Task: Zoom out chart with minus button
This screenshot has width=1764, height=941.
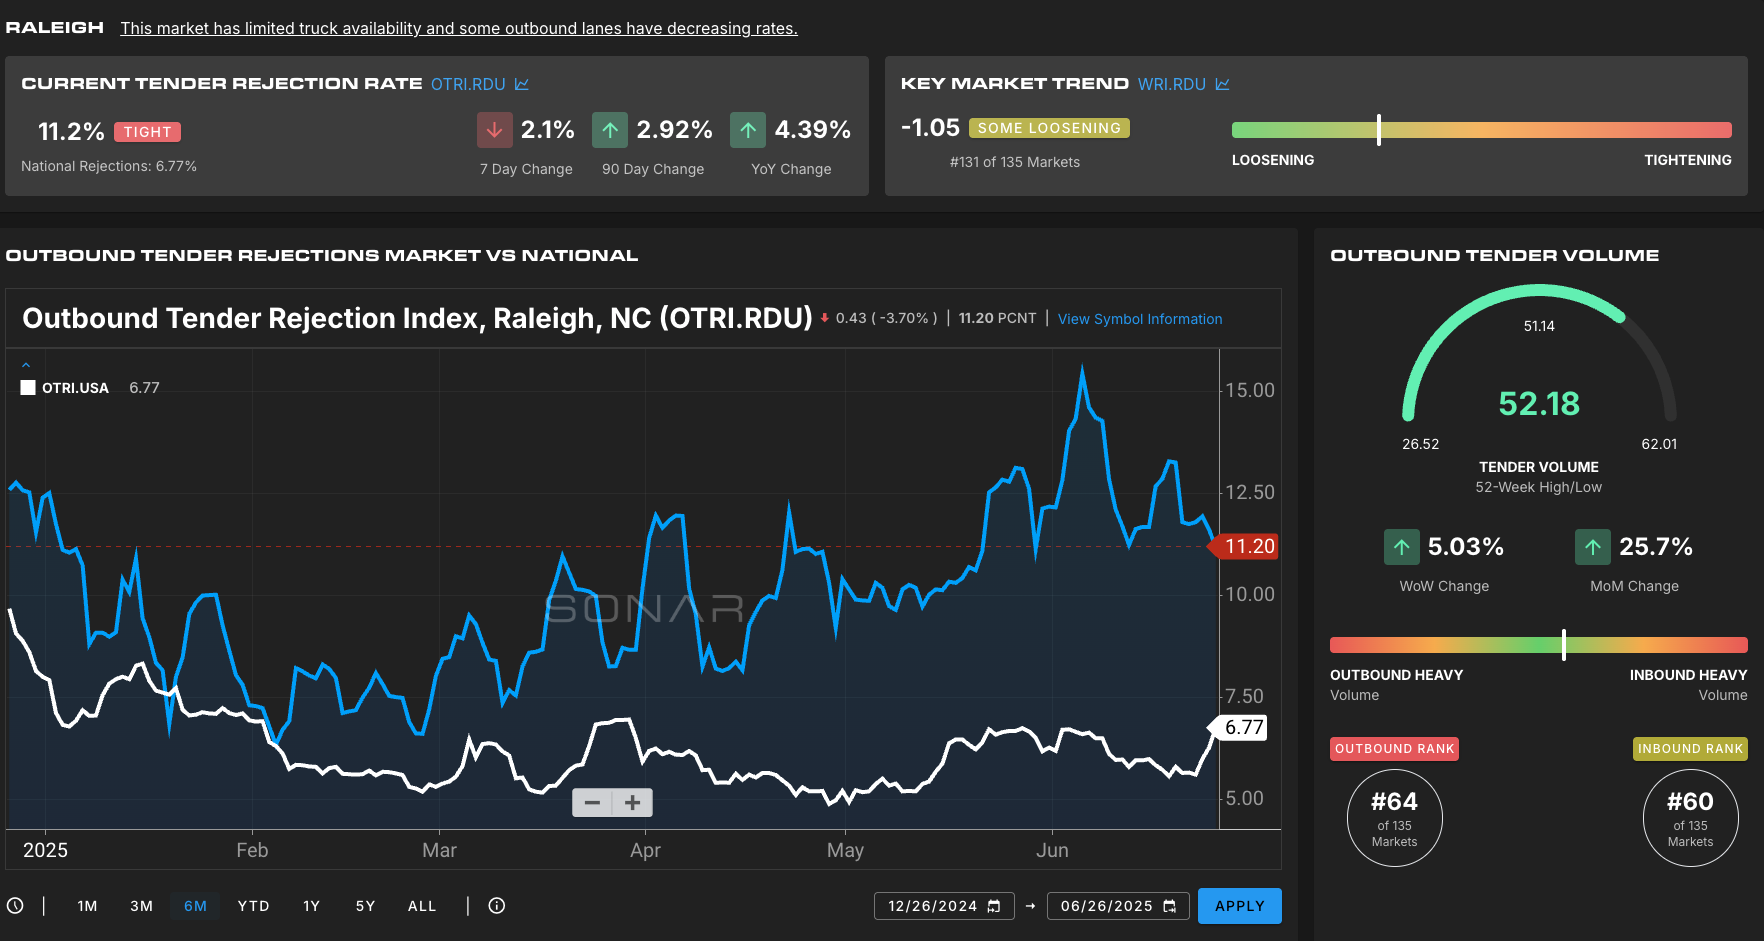Action: pyautogui.click(x=592, y=803)
